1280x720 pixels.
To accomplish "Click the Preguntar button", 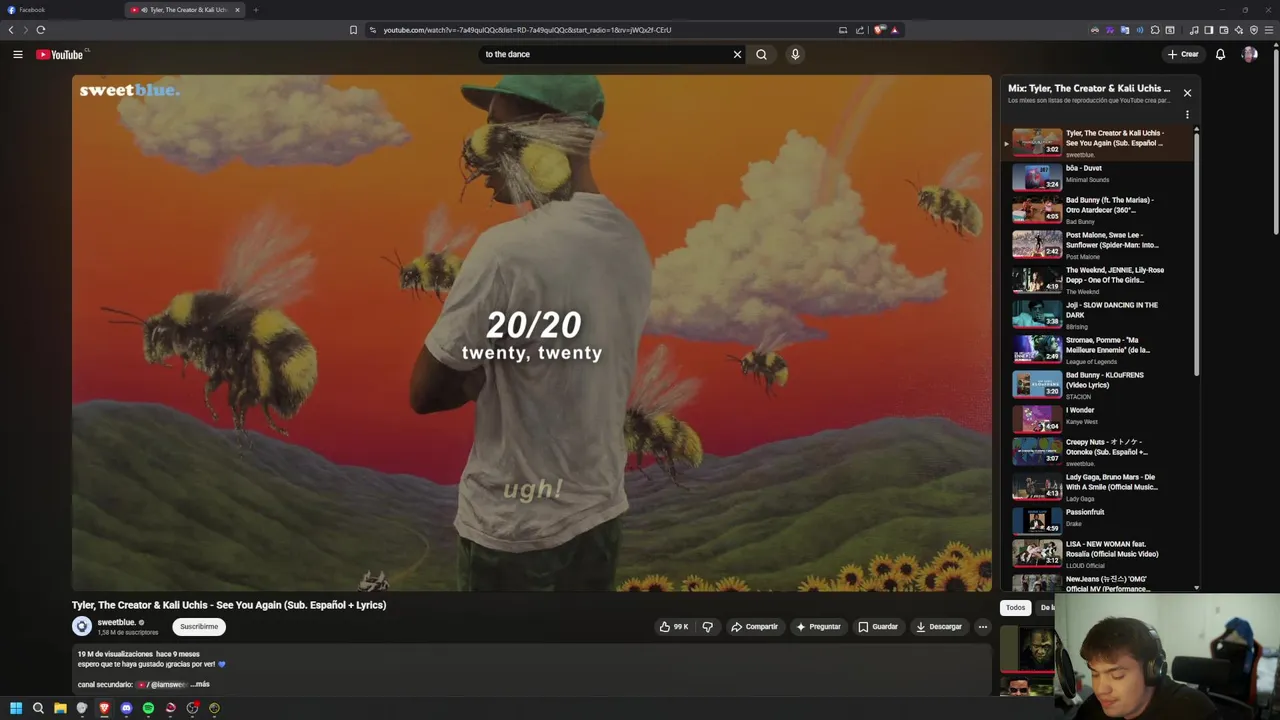I will coord(818,627).
